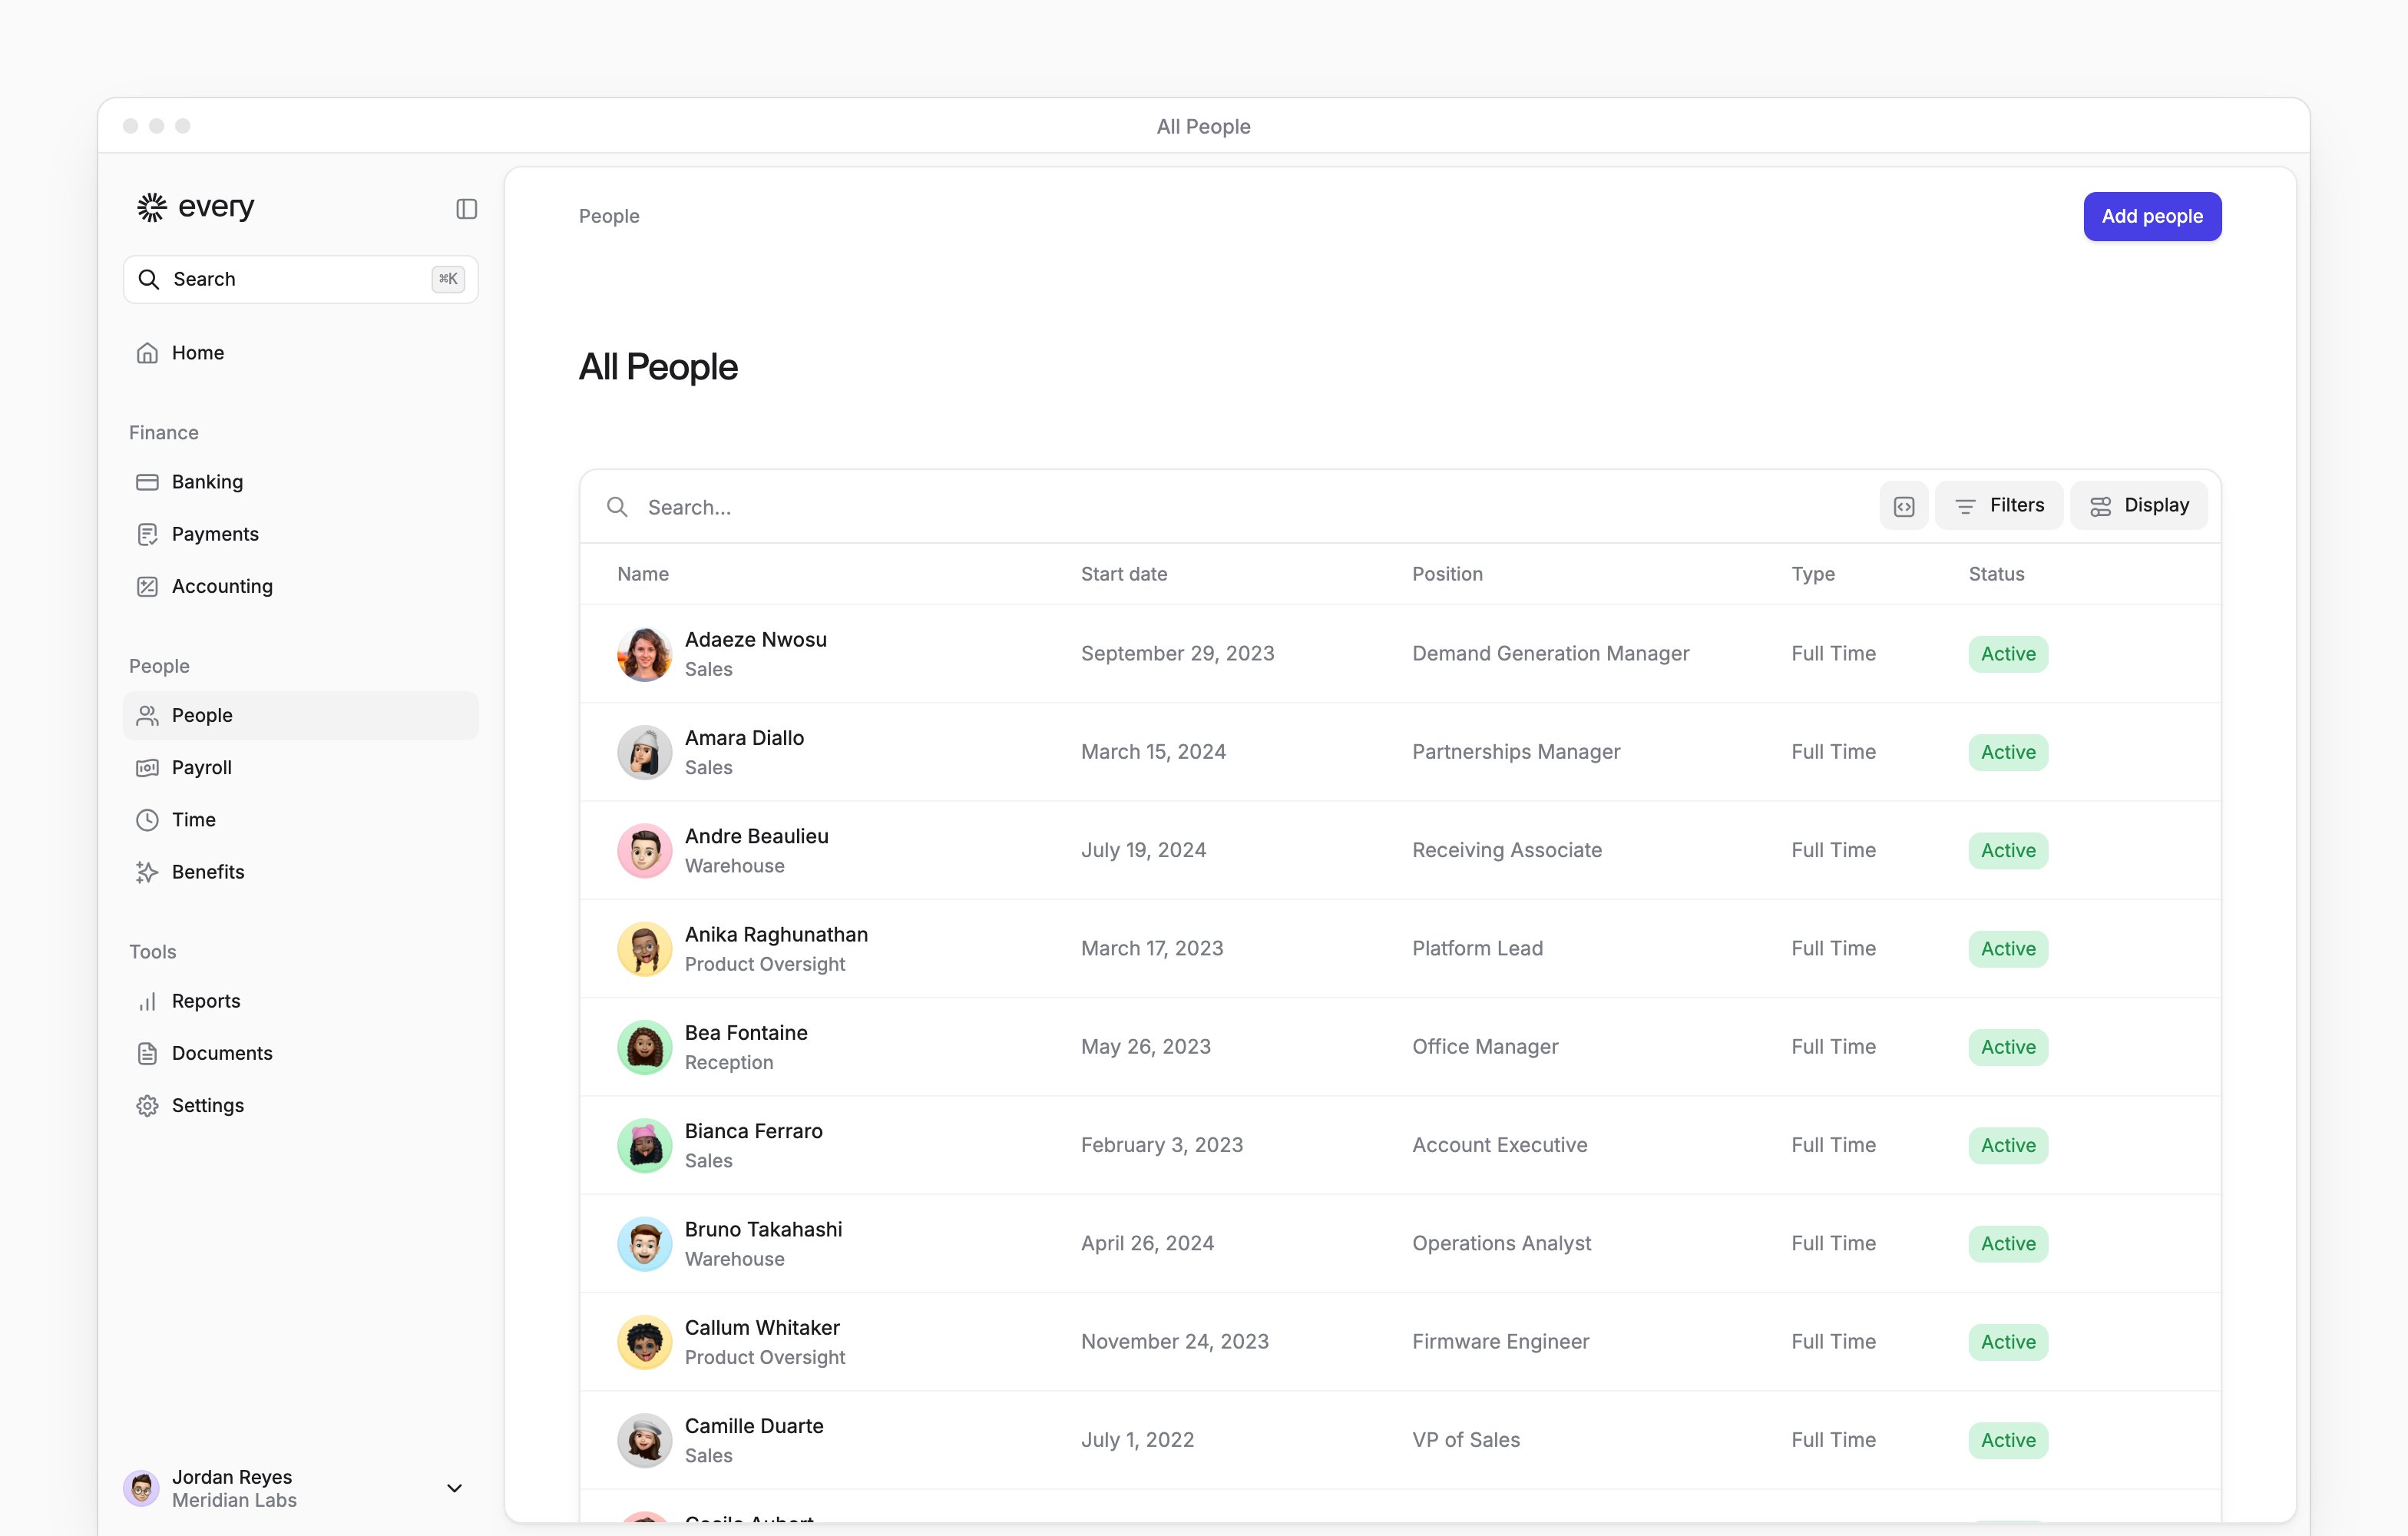The height and width of the screenshot is (1536, 2408).
Task: Collapse the sidebar panel icon
Action: pyautogui.click(x=466, y=209)
